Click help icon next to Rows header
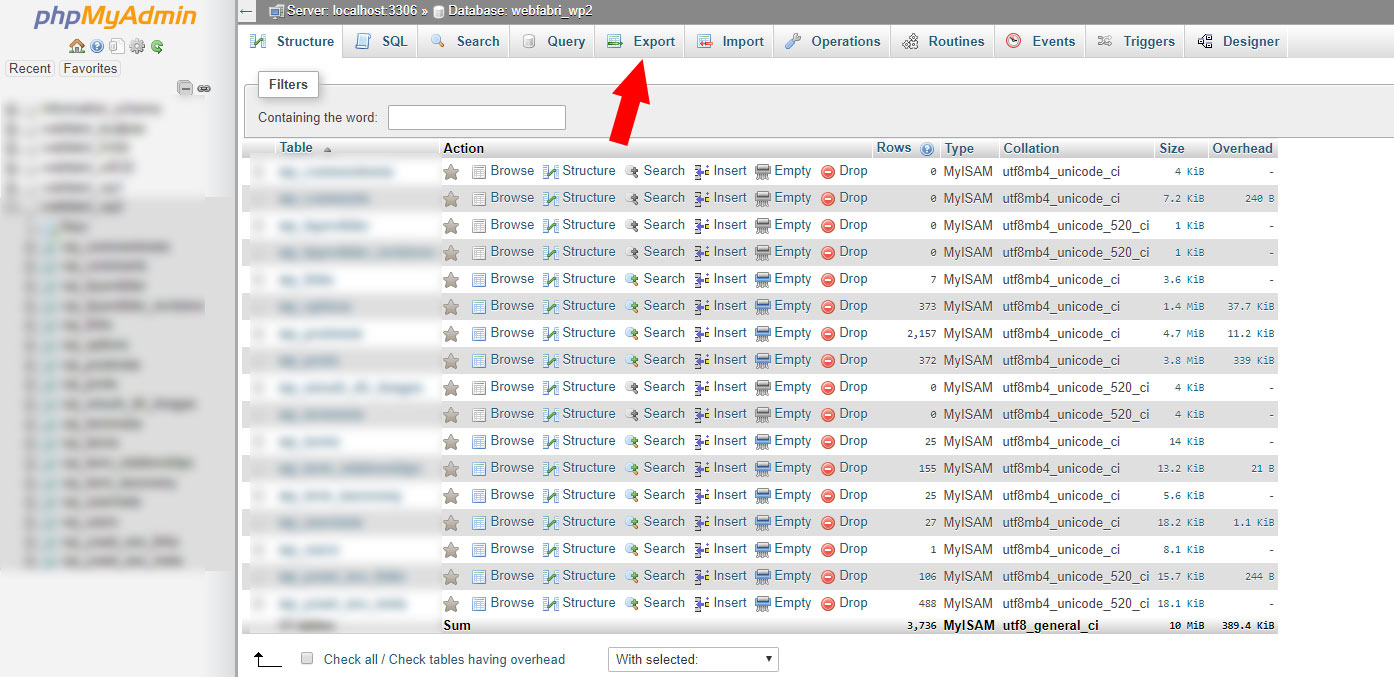The image size is (1394, 677). pos(927,149)
